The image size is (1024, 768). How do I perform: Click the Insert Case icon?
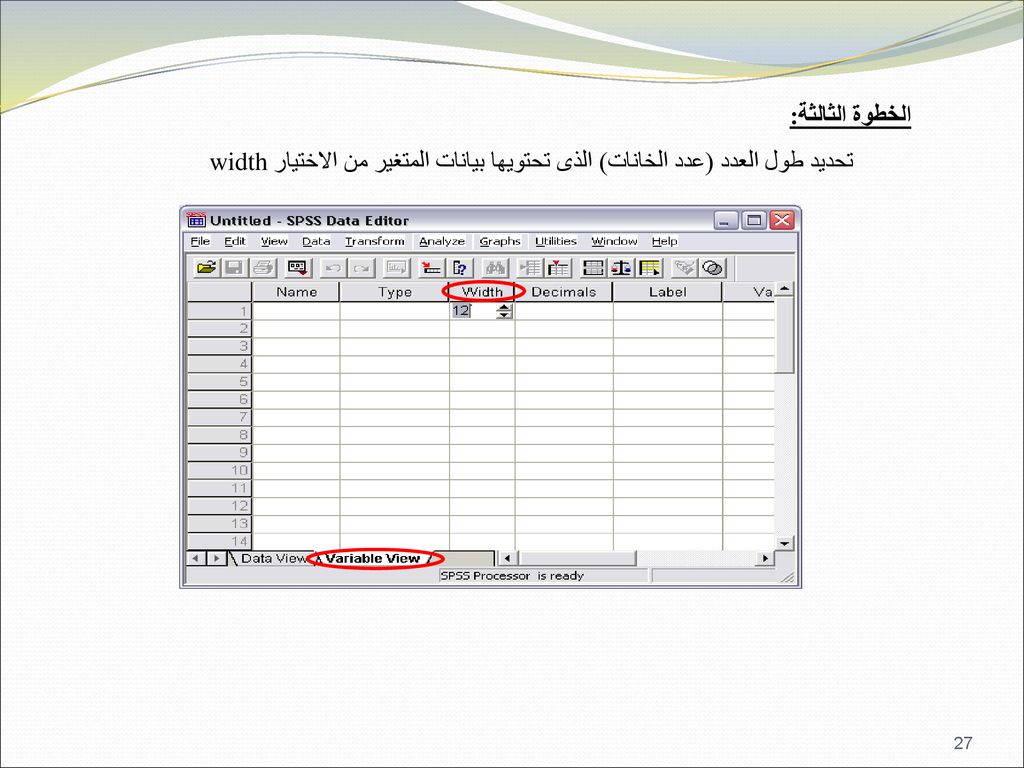[x=530, y=268]
